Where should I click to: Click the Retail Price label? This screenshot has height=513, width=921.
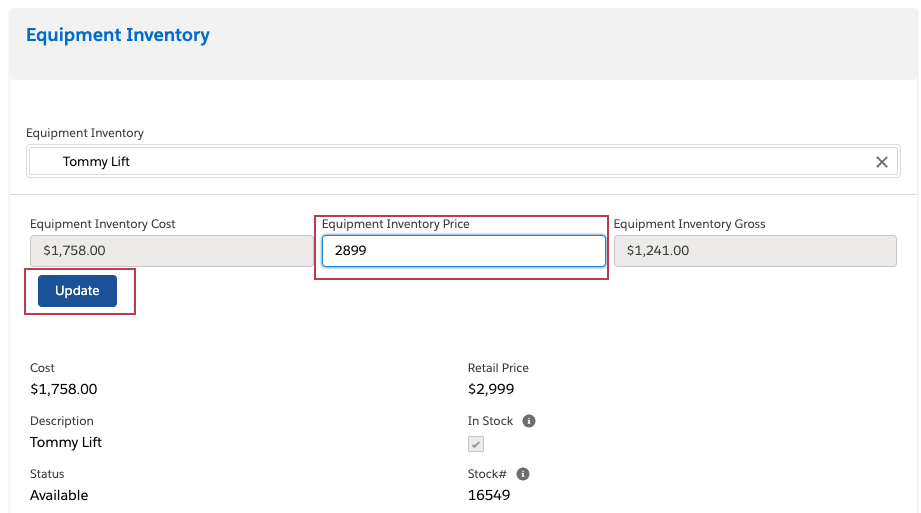point(498,368)
